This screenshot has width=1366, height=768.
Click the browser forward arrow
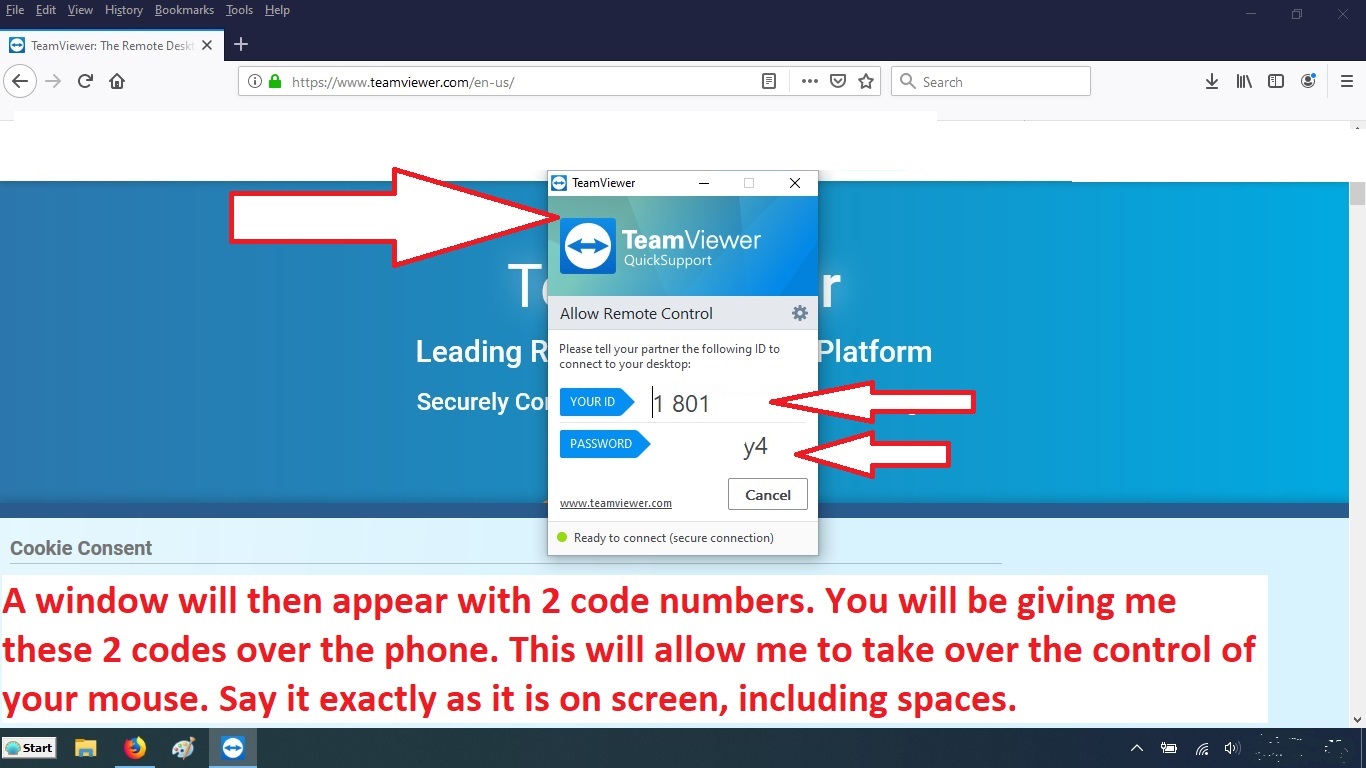pos(54,81)
